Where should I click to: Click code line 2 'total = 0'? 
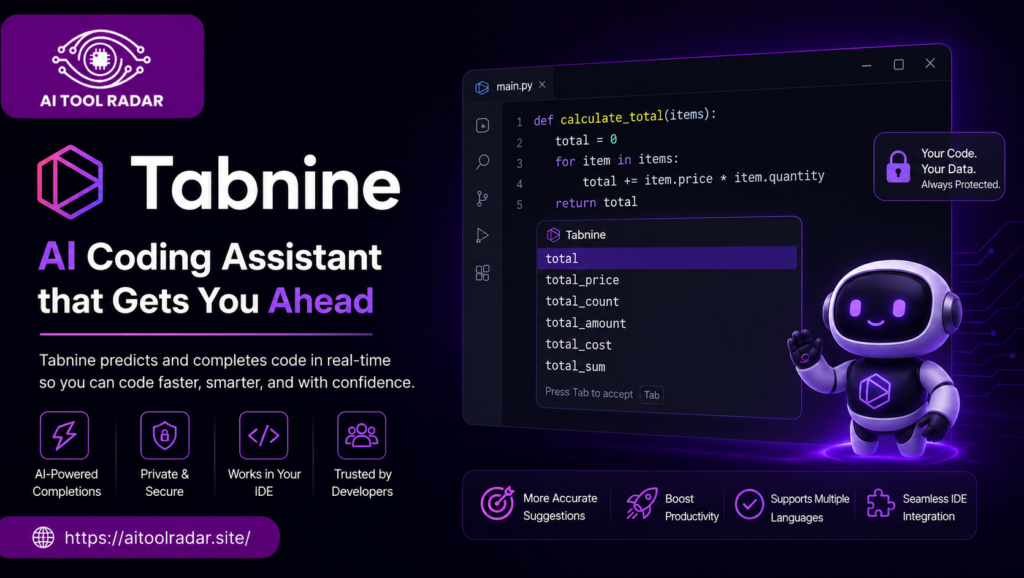[x=586, y=140]
